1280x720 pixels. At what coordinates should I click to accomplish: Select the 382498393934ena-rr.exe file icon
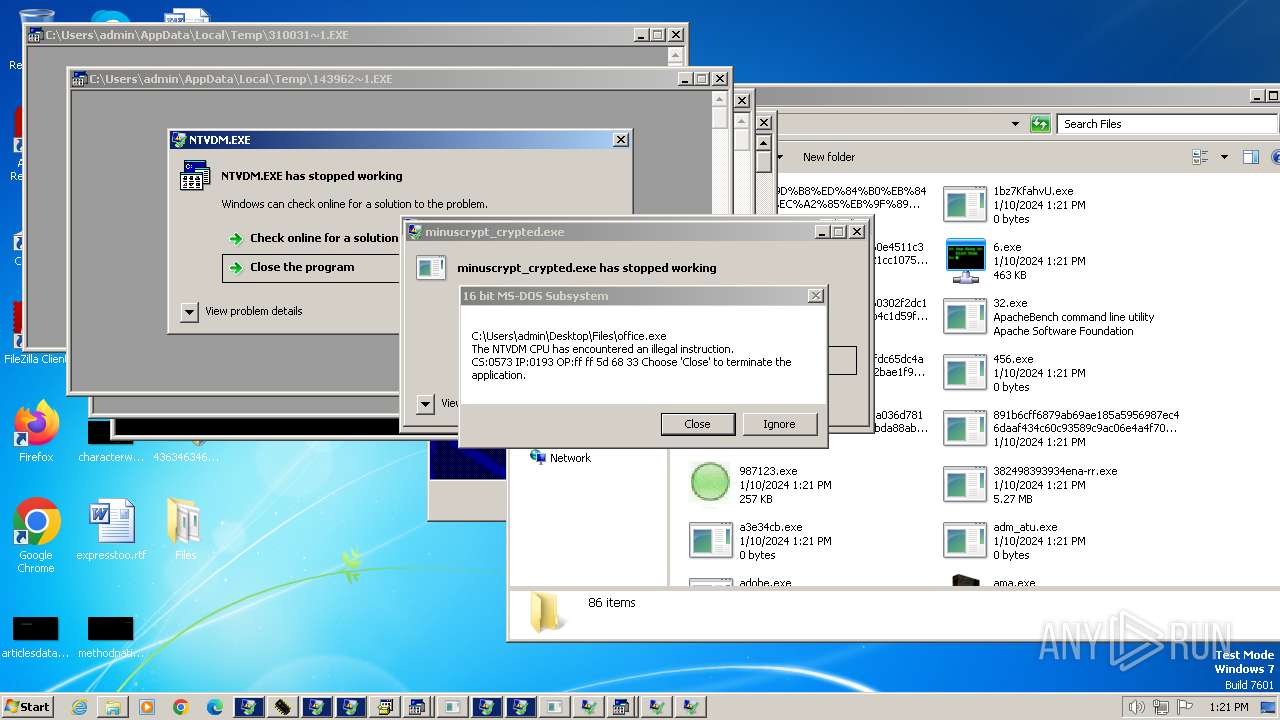tap(965, 484)
